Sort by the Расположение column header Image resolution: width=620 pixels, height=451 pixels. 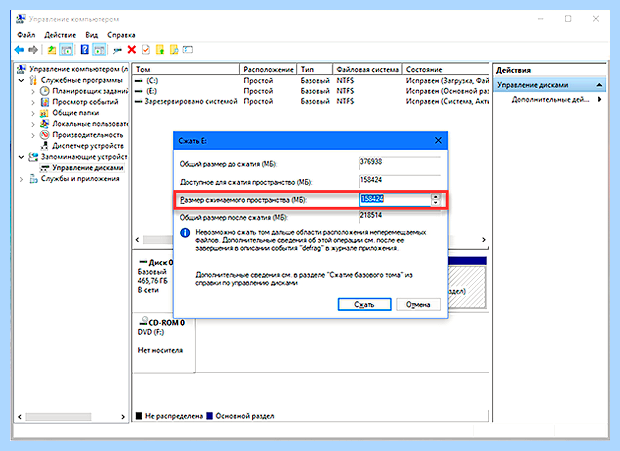point(268,70)
